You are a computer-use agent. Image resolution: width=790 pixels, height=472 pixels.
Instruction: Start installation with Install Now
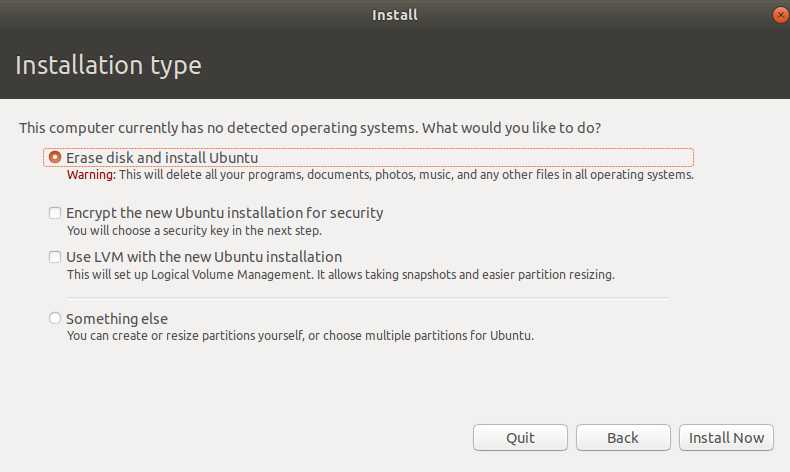pos(727,438)
